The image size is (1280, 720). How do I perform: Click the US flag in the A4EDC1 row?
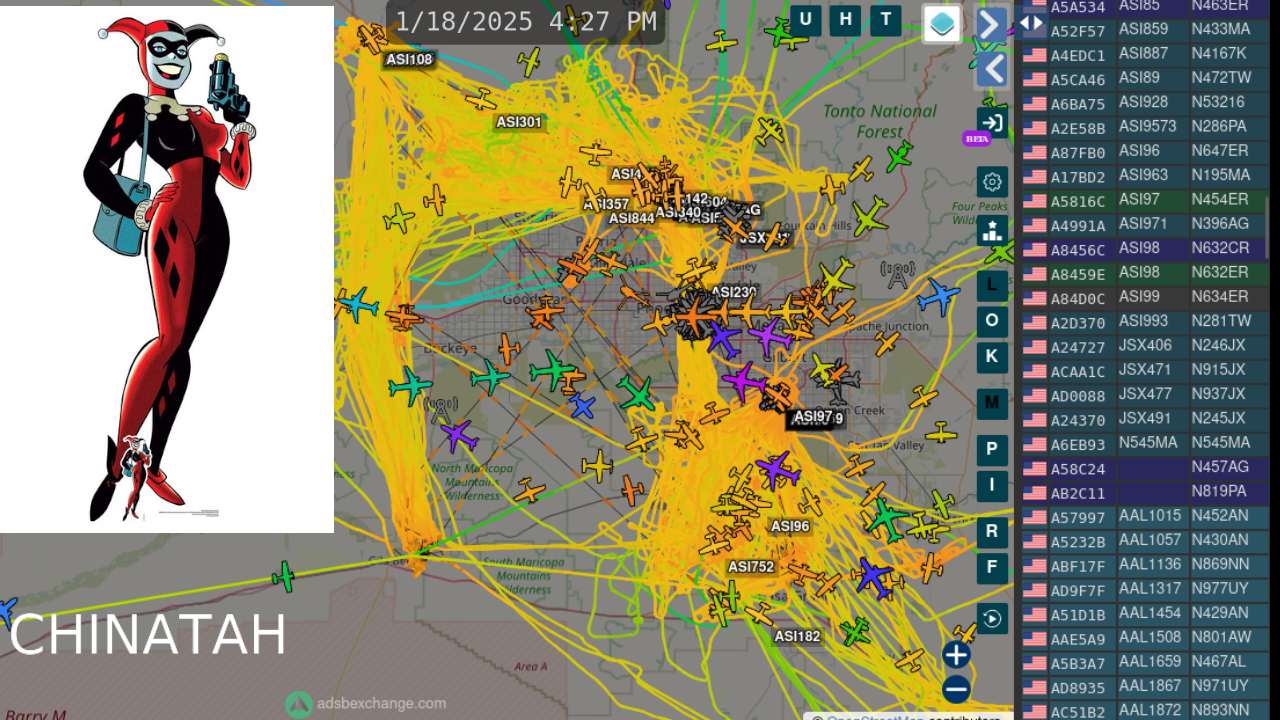(x=1034, y=56)
